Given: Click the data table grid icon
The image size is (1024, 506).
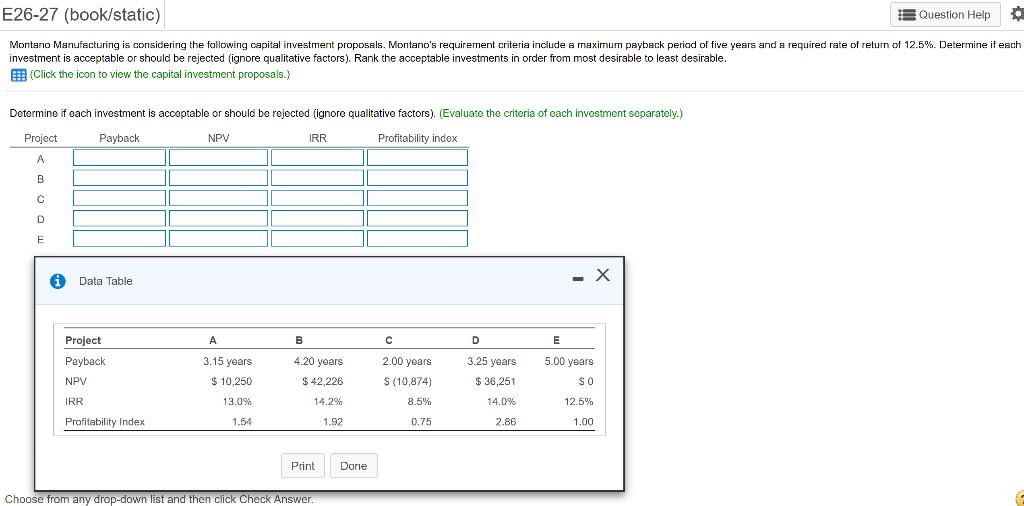Looking at the screenshot, I should click(x=19, y=74).
